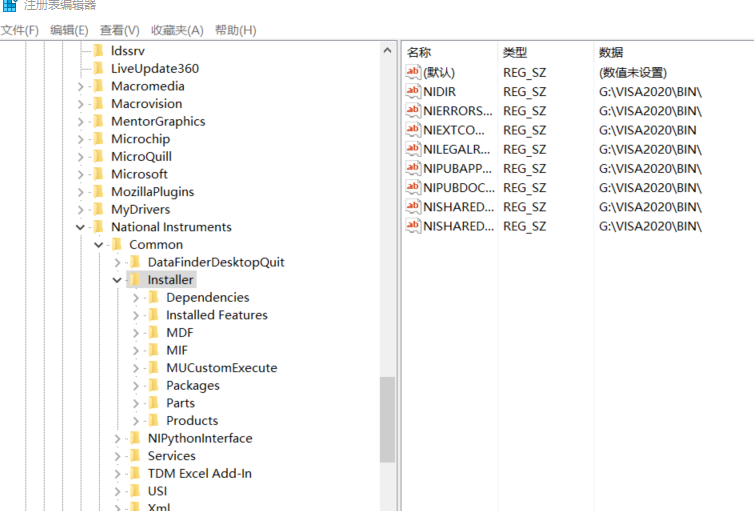Click the MDF folder icon
Screen dimensions: 754x511
pos(154,333)
